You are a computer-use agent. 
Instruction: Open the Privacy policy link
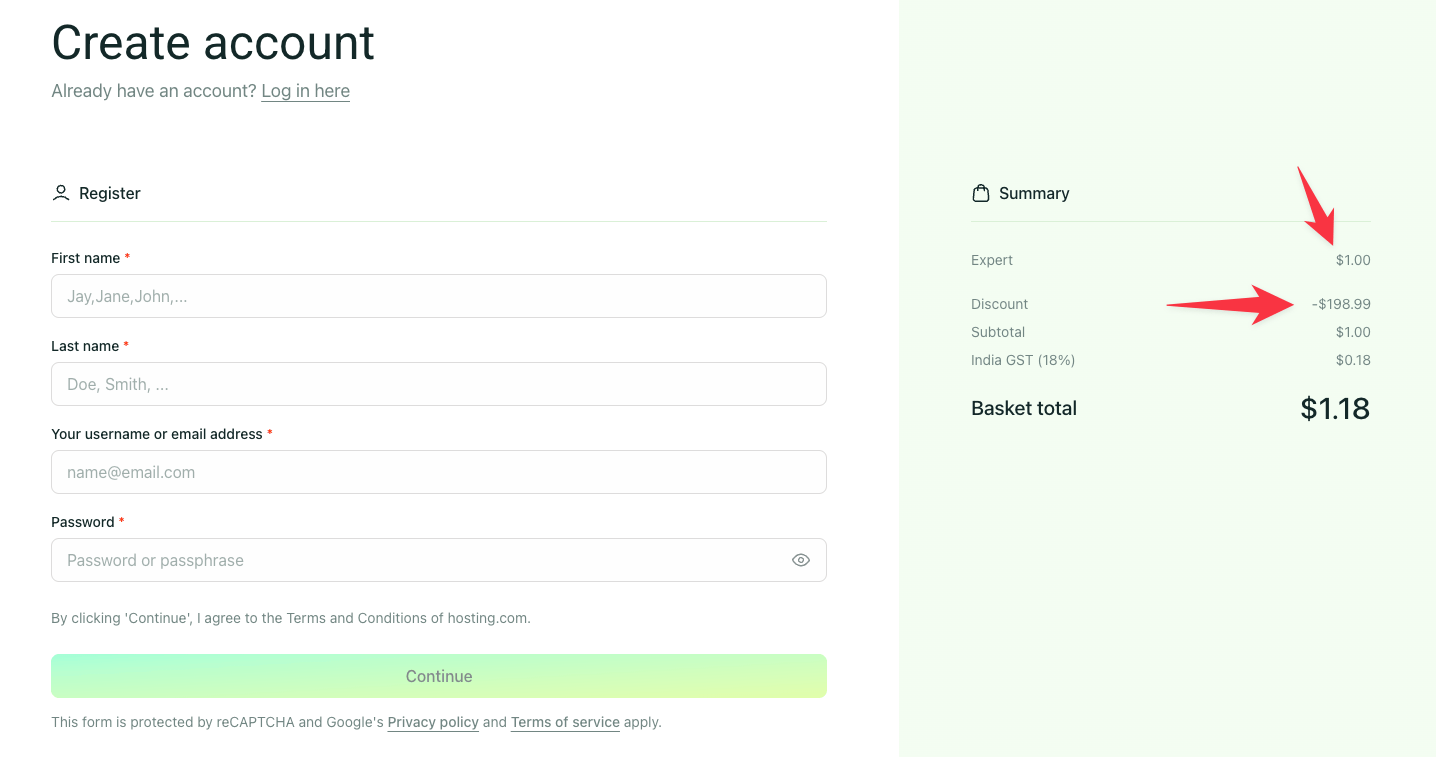(433, 721)
